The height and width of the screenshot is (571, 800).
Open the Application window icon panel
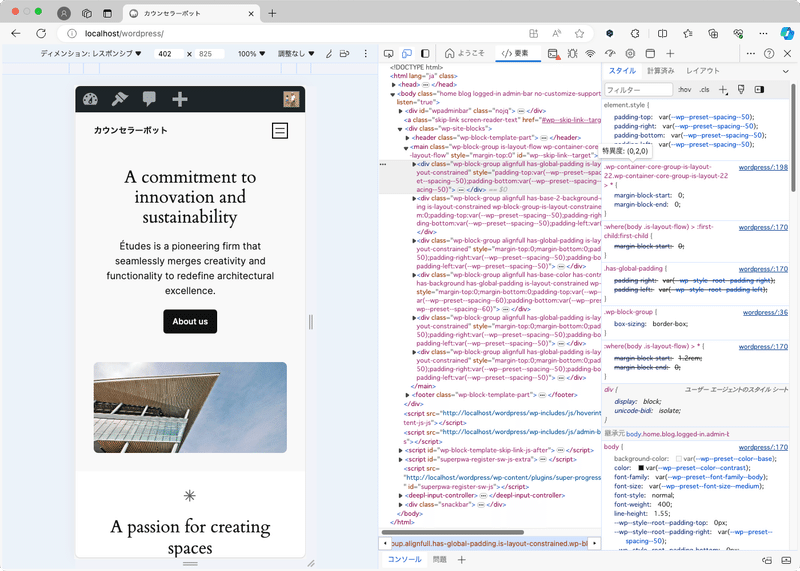(x=650, y=54)
